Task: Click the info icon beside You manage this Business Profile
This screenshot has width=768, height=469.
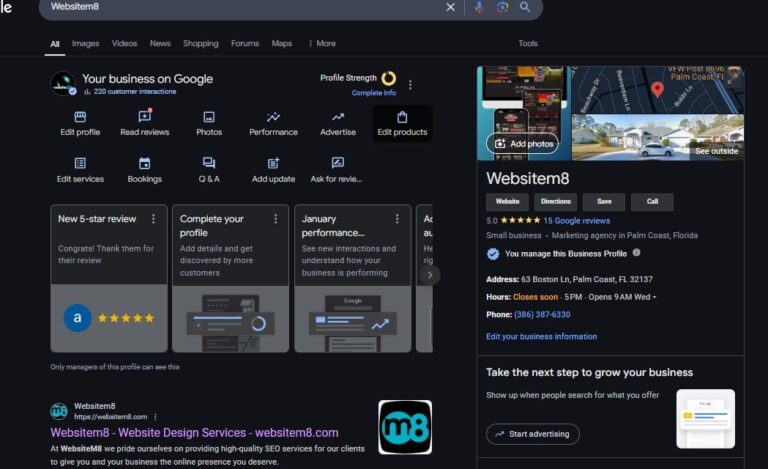Action: pos(636,253)
